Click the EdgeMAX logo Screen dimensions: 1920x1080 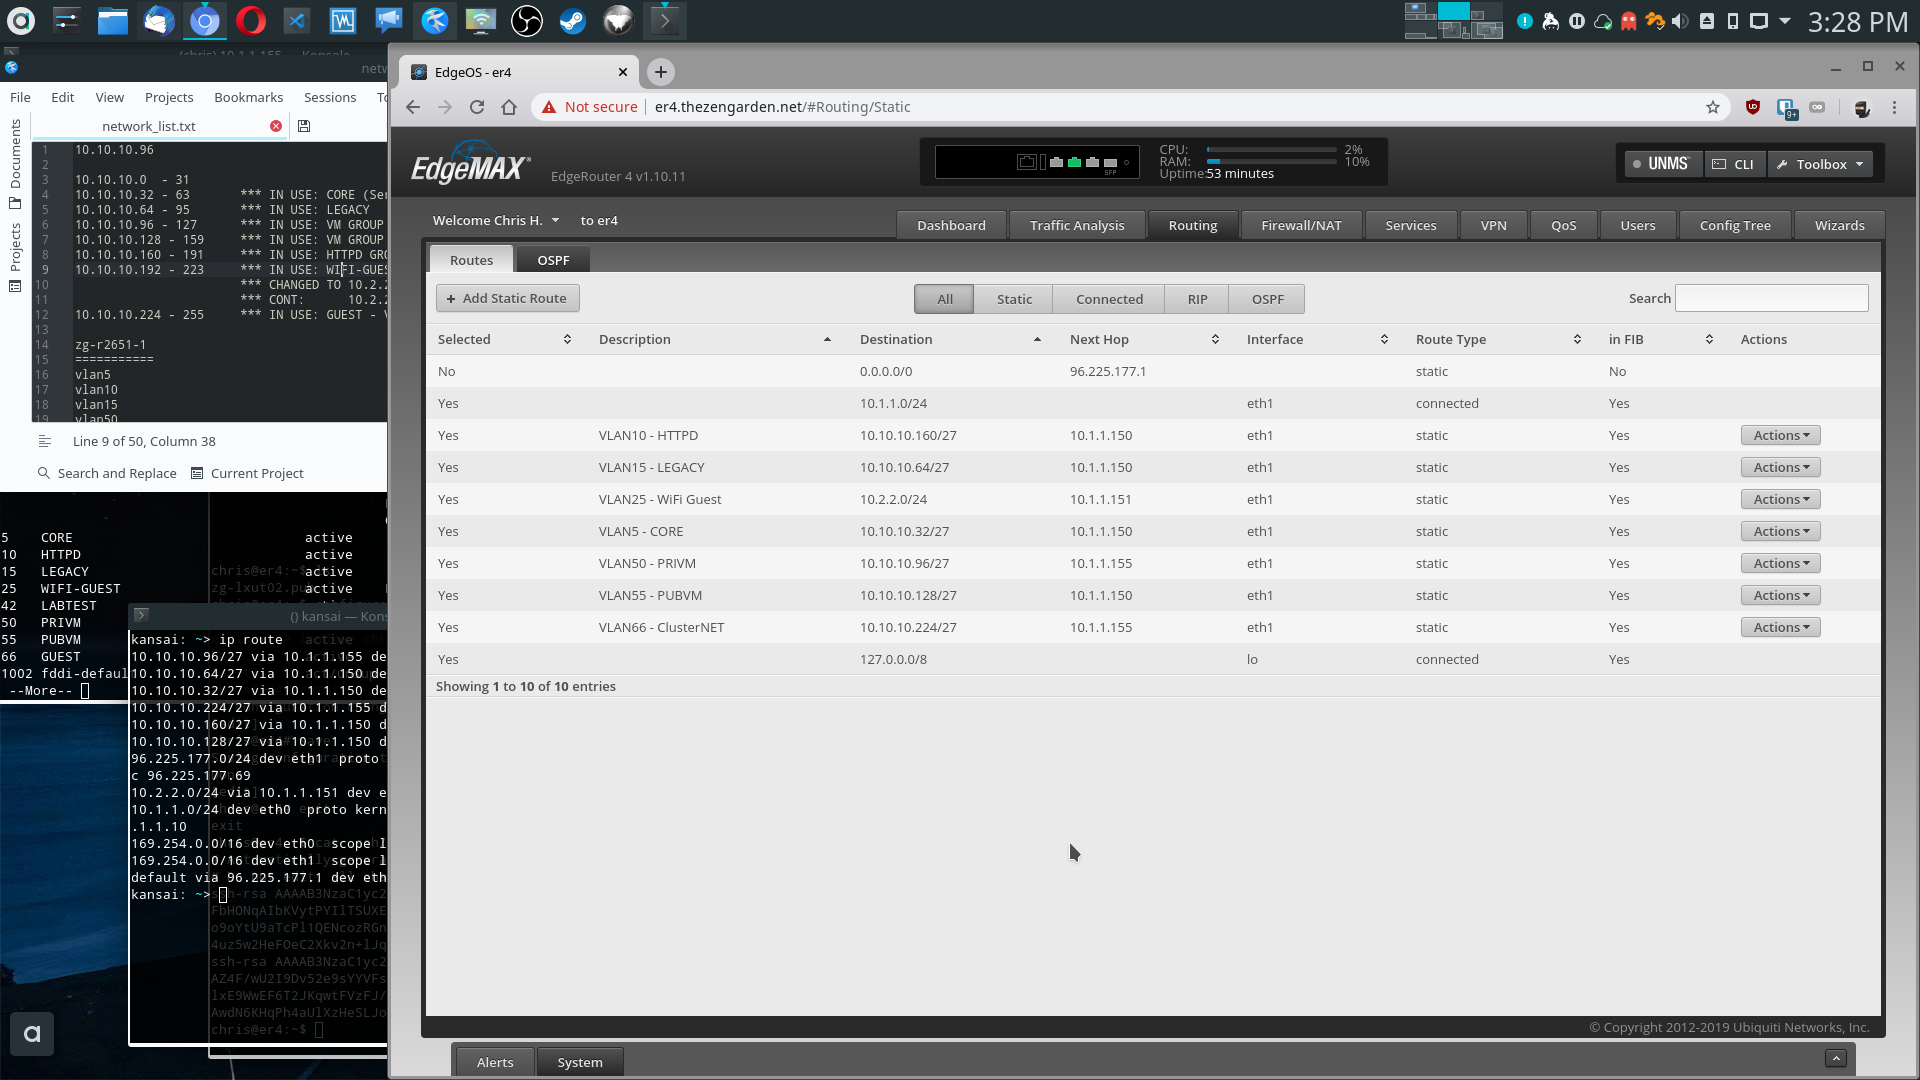pos(470,163)
